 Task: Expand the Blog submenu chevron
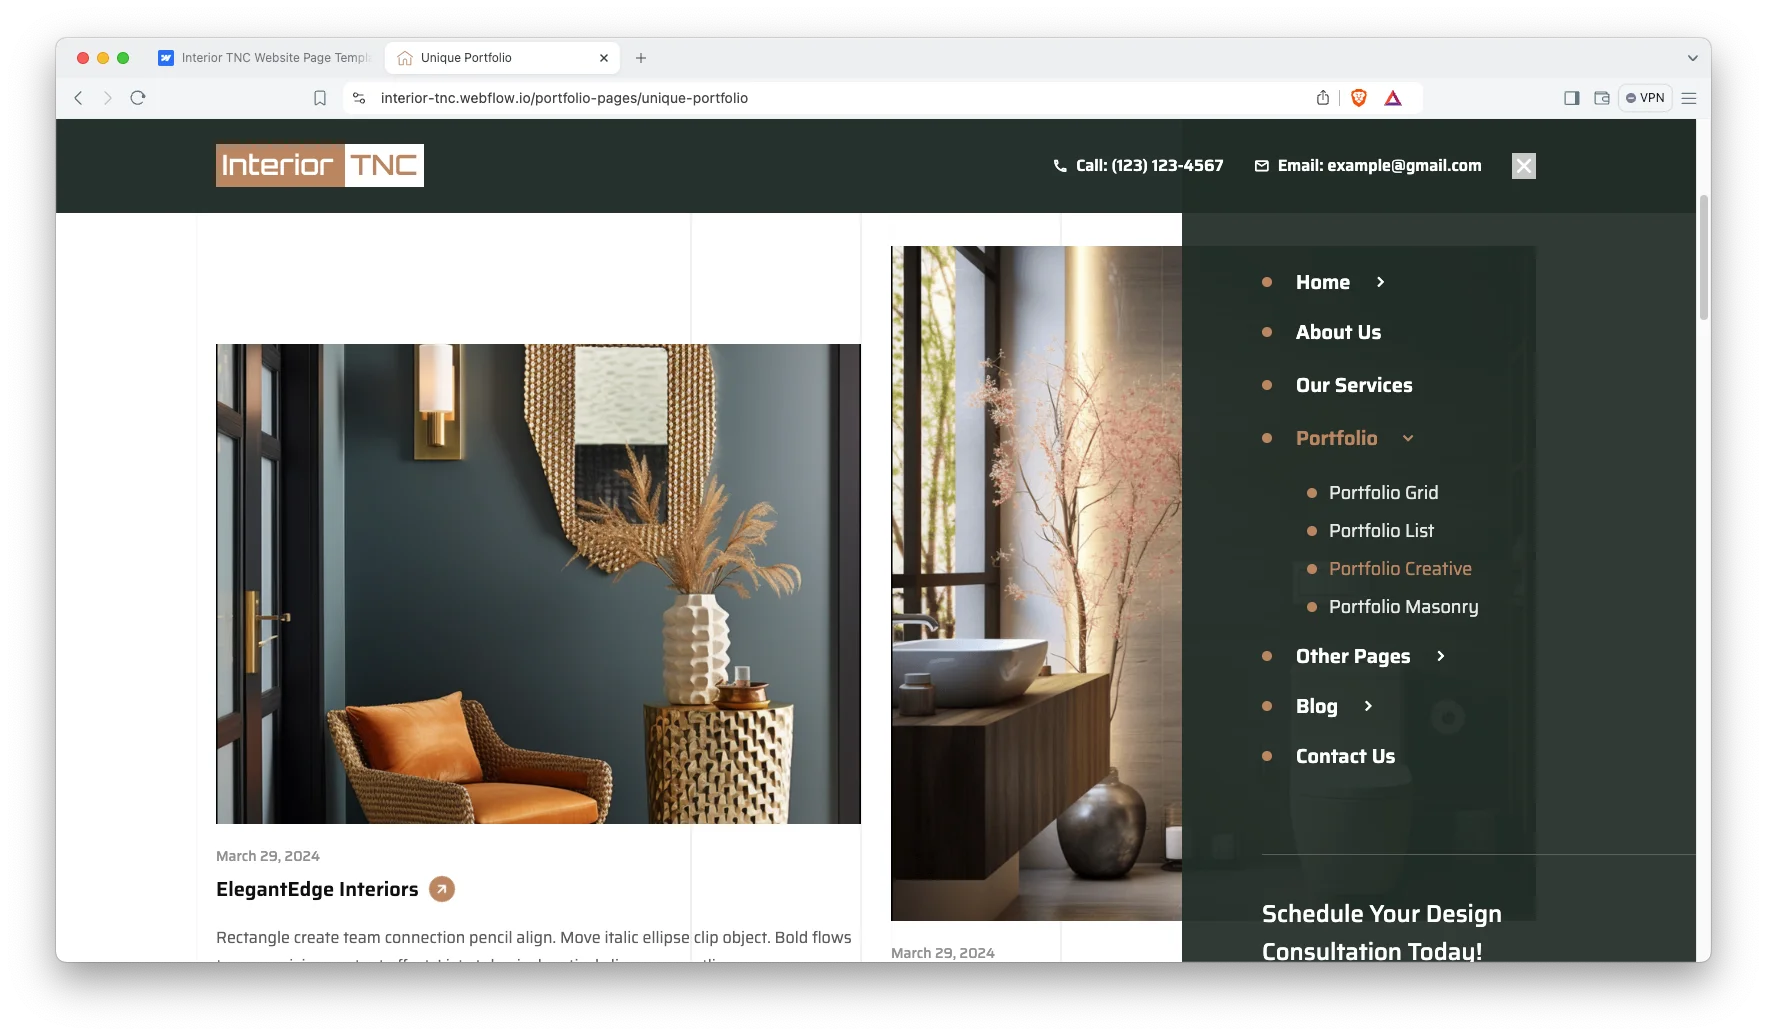[1368, 707]
